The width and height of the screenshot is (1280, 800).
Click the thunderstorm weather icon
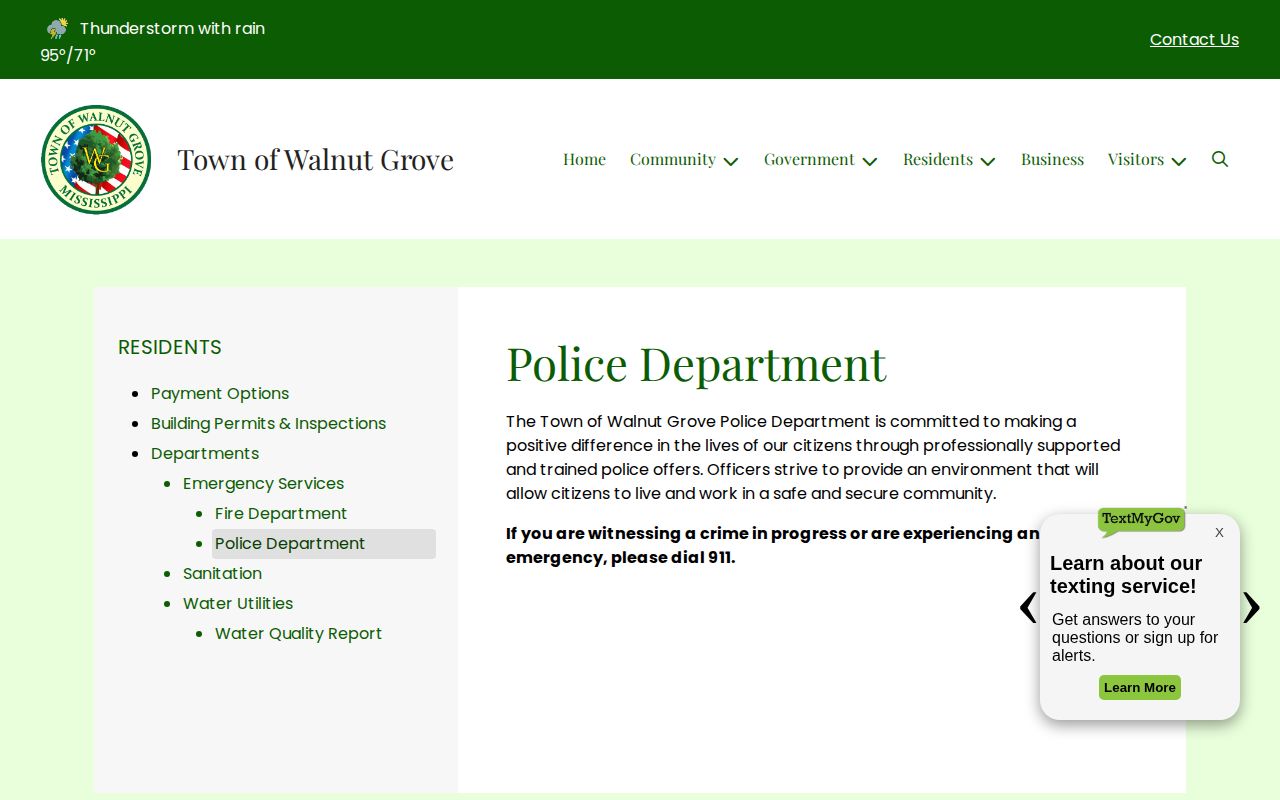click(x=57, y=28)
